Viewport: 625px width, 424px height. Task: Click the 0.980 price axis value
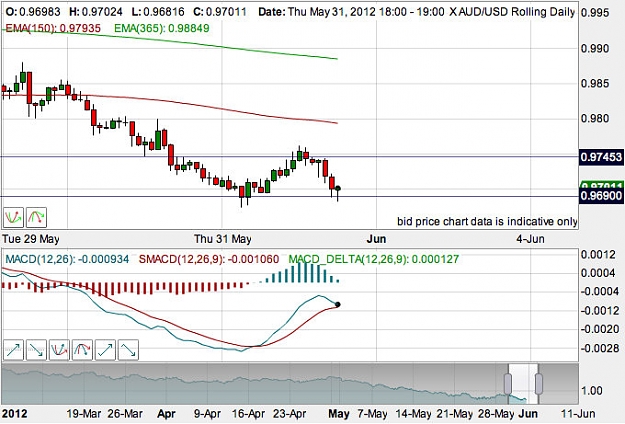[595, 118]
